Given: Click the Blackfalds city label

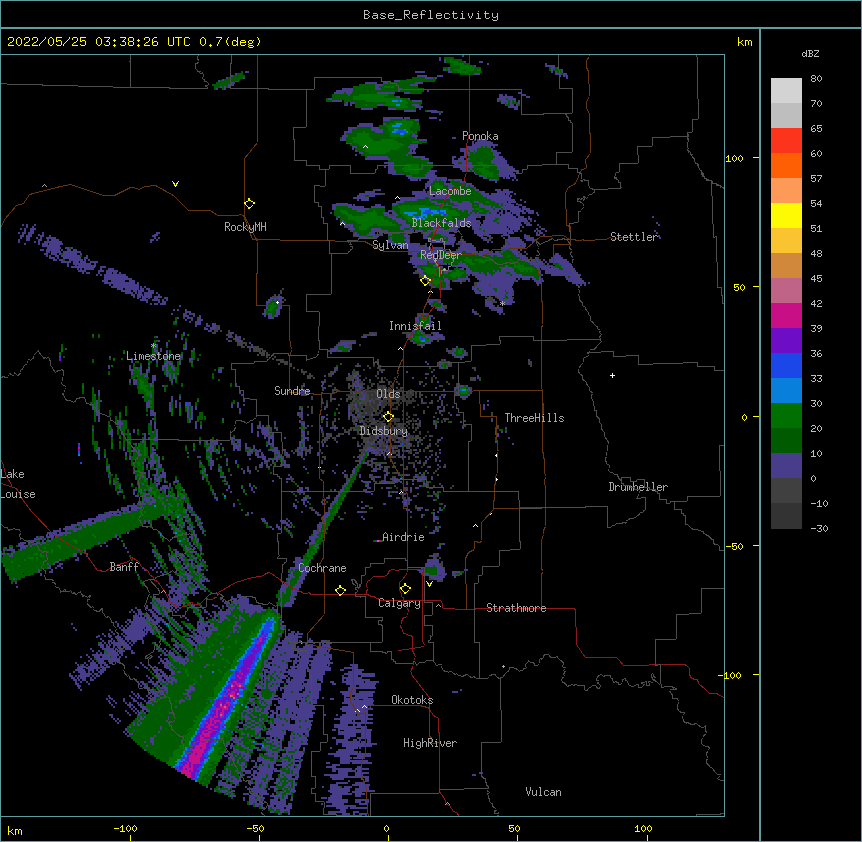Looking at the screenshot, I should (441, 223).
